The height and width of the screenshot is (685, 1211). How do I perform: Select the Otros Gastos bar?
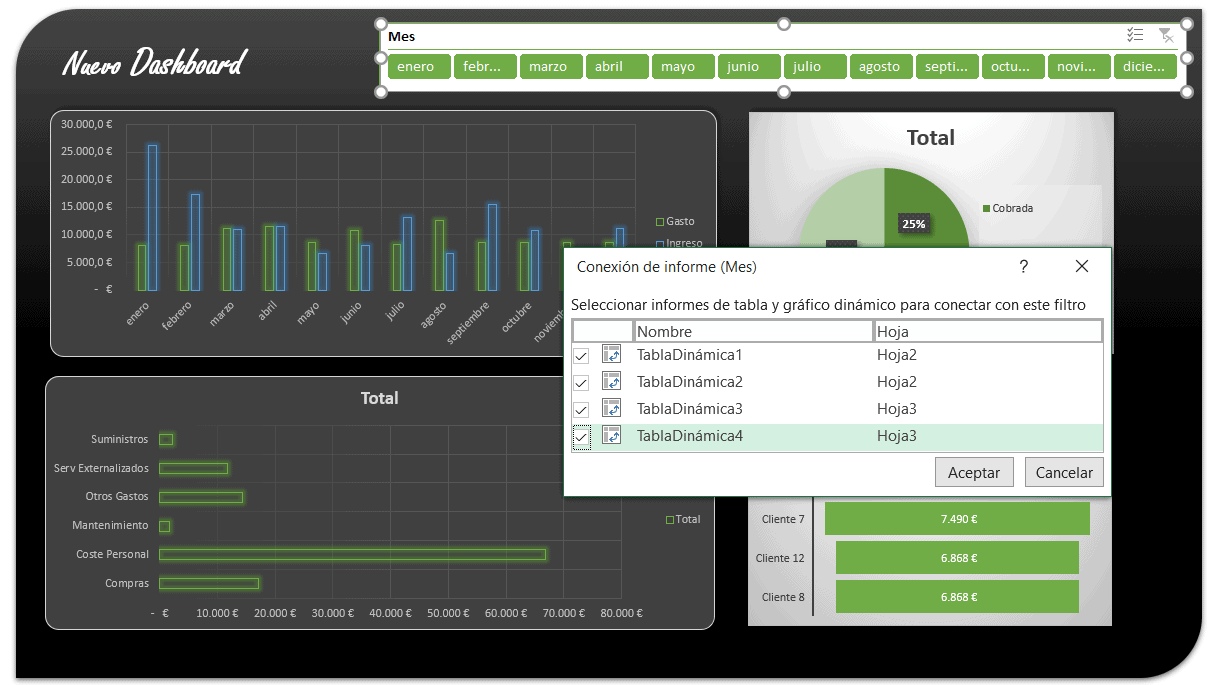[201, 497]
